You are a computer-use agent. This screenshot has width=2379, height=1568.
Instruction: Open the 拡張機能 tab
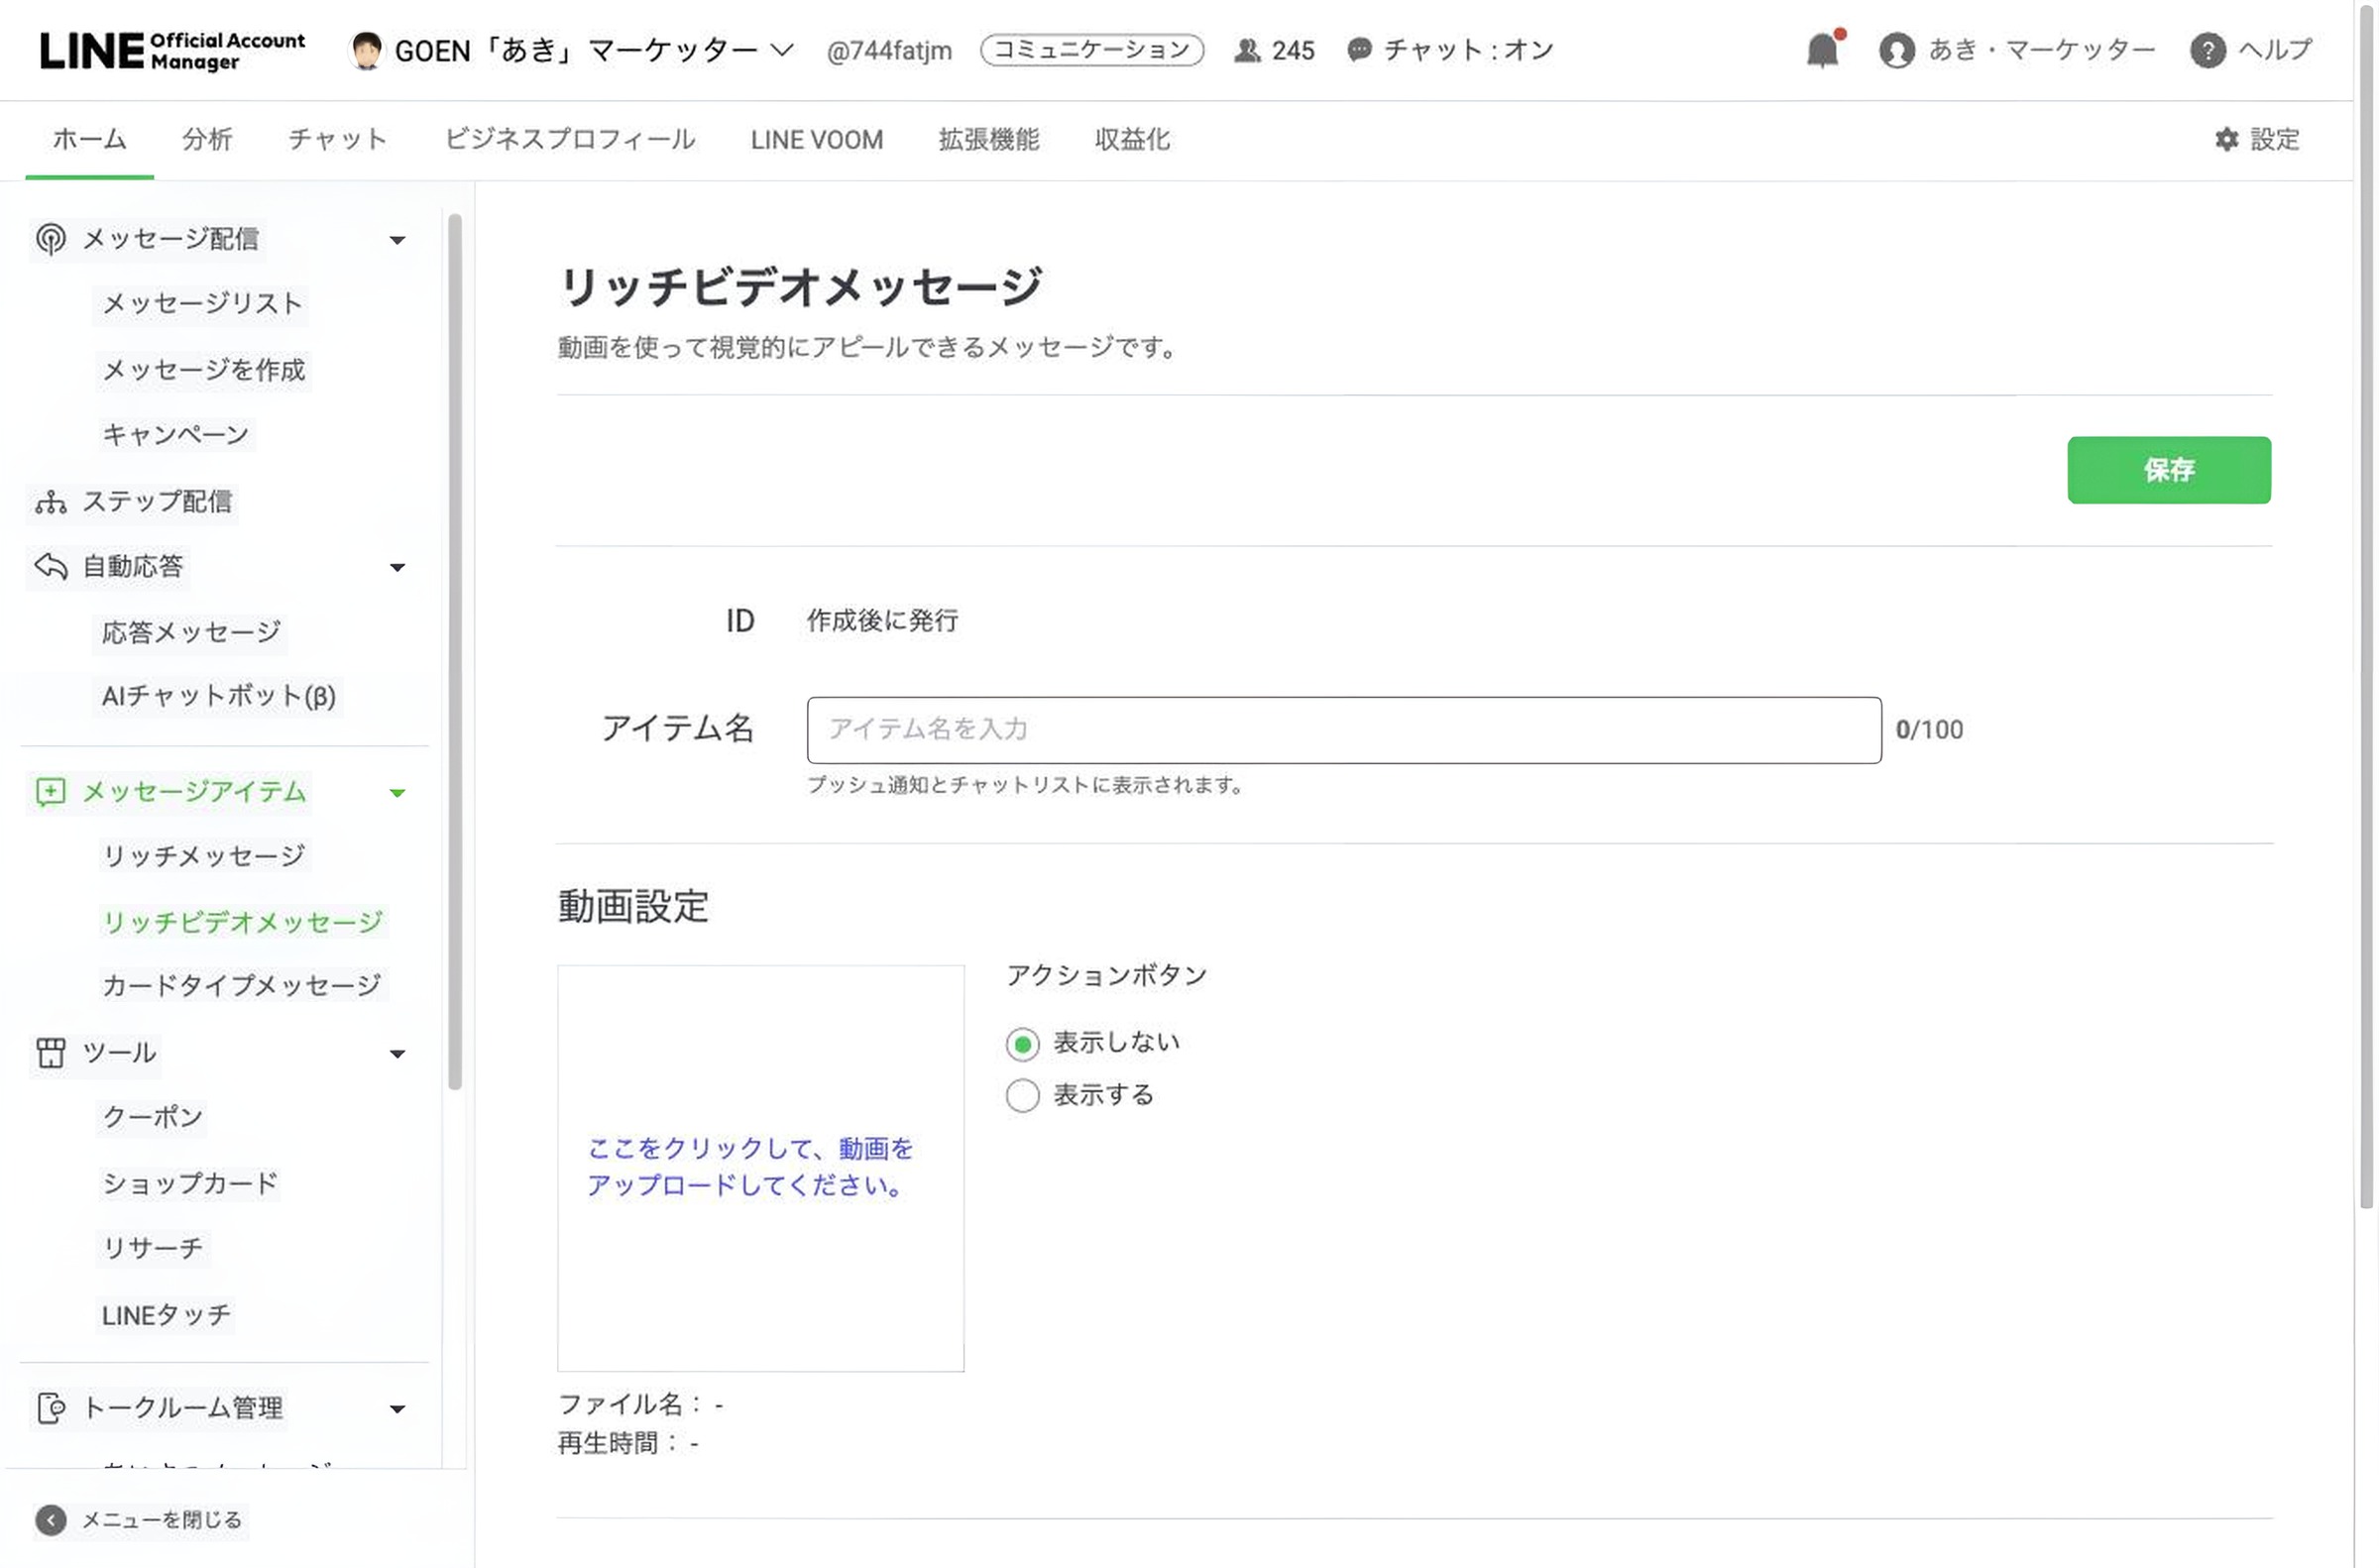[x=989, y=140]
